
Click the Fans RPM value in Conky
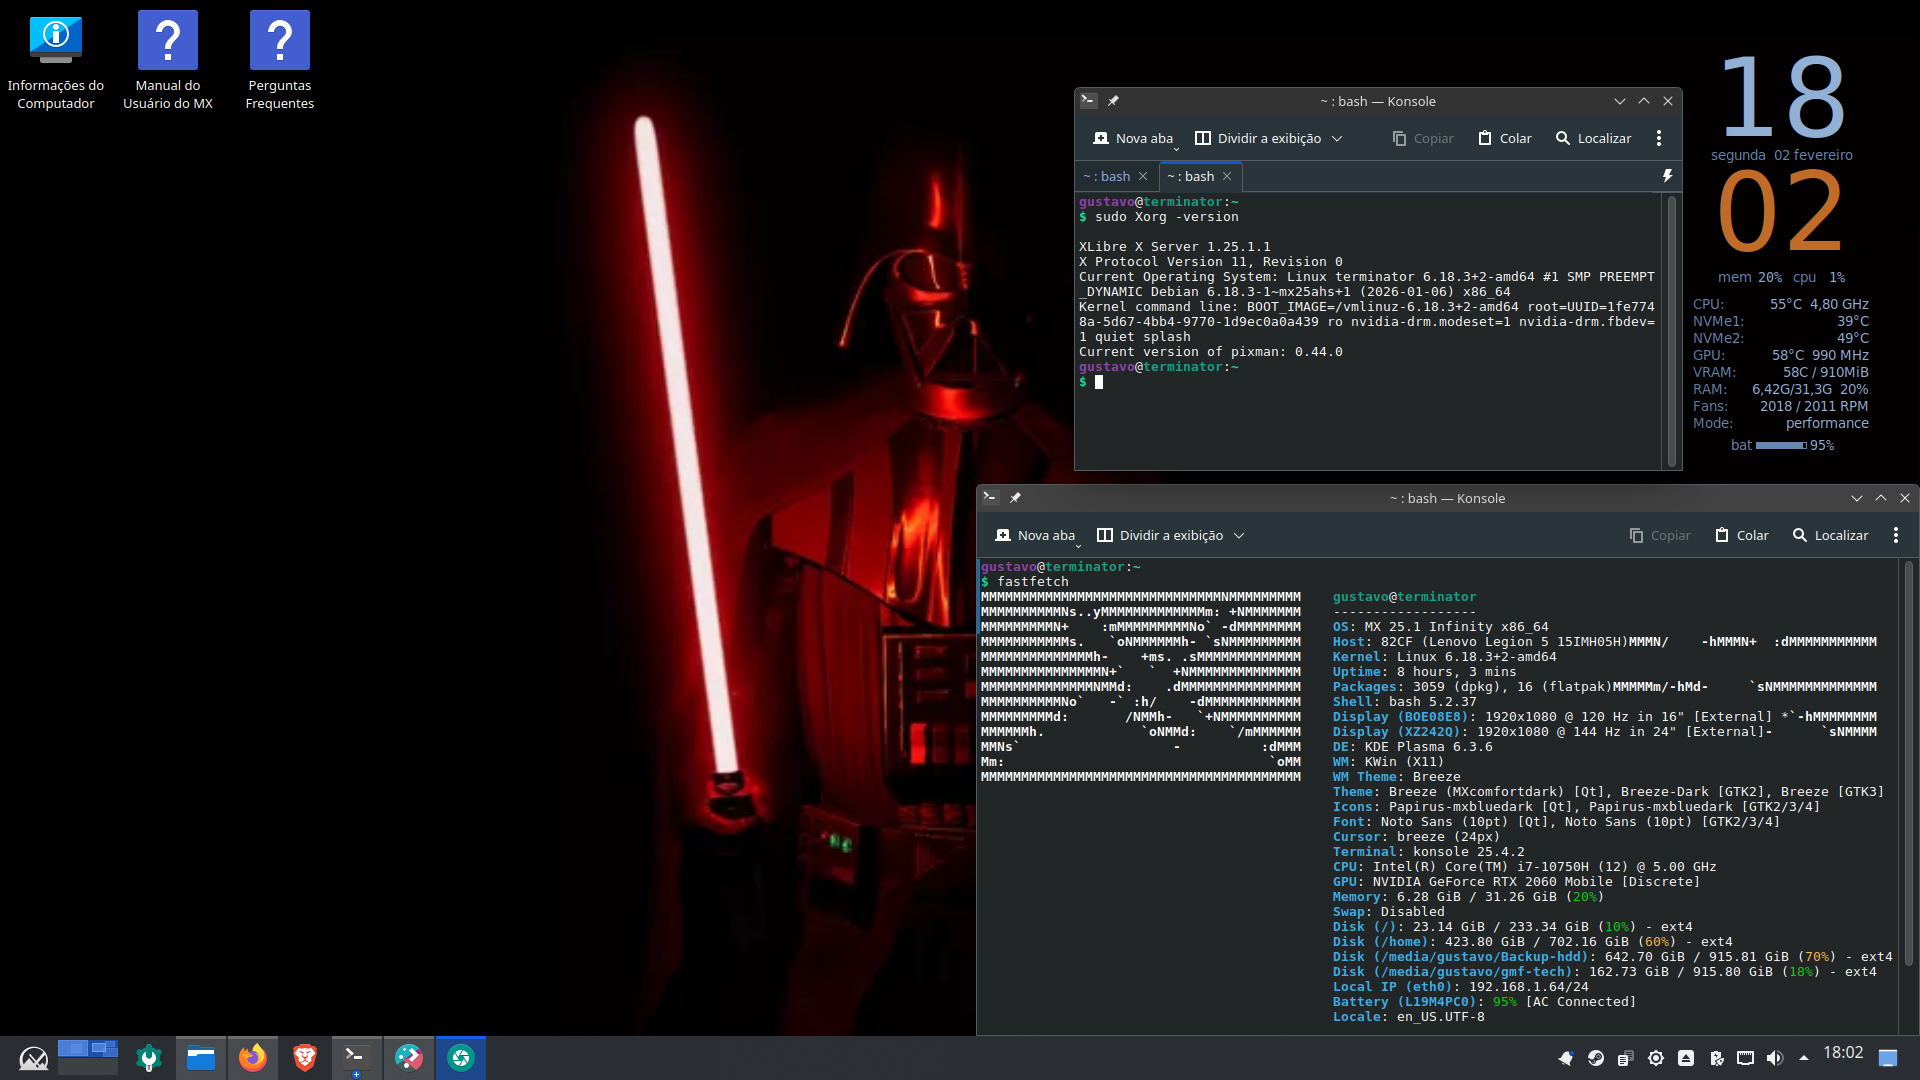click(1814, 406)
